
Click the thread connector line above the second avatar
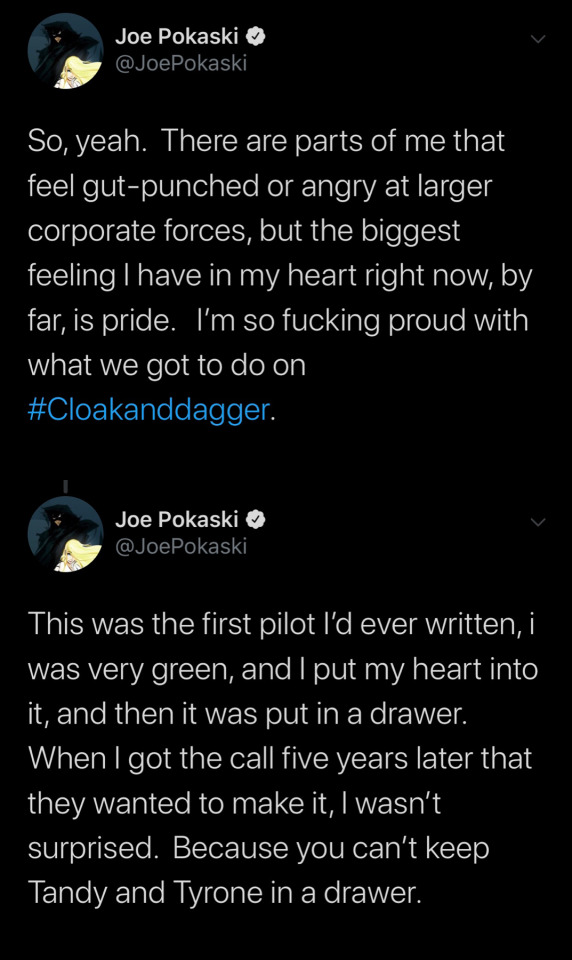click(66, 486)
